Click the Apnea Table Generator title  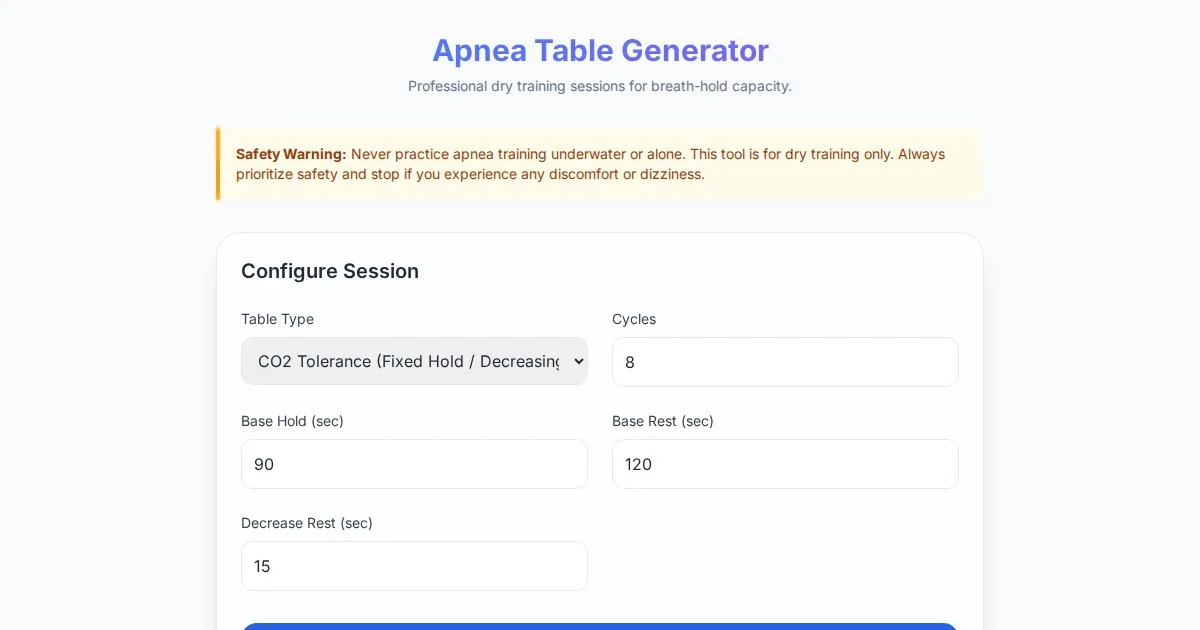pos(600,50)
